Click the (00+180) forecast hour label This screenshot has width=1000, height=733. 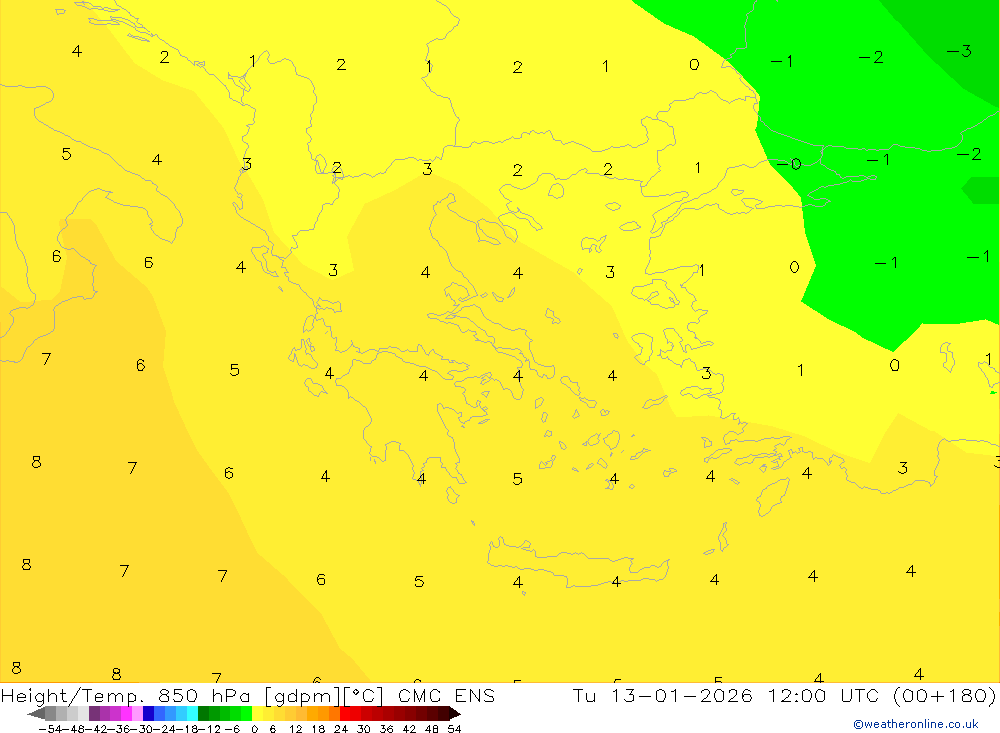pos(945,695)
